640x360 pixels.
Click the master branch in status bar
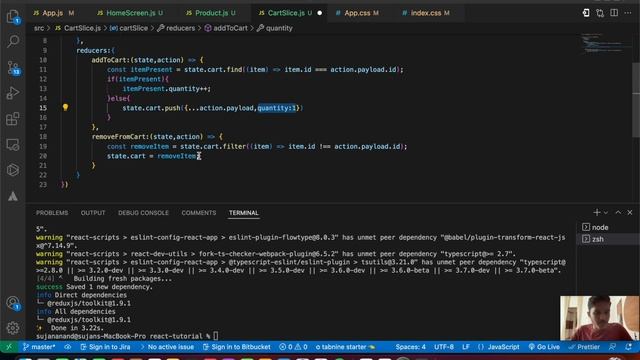[39, 347]
